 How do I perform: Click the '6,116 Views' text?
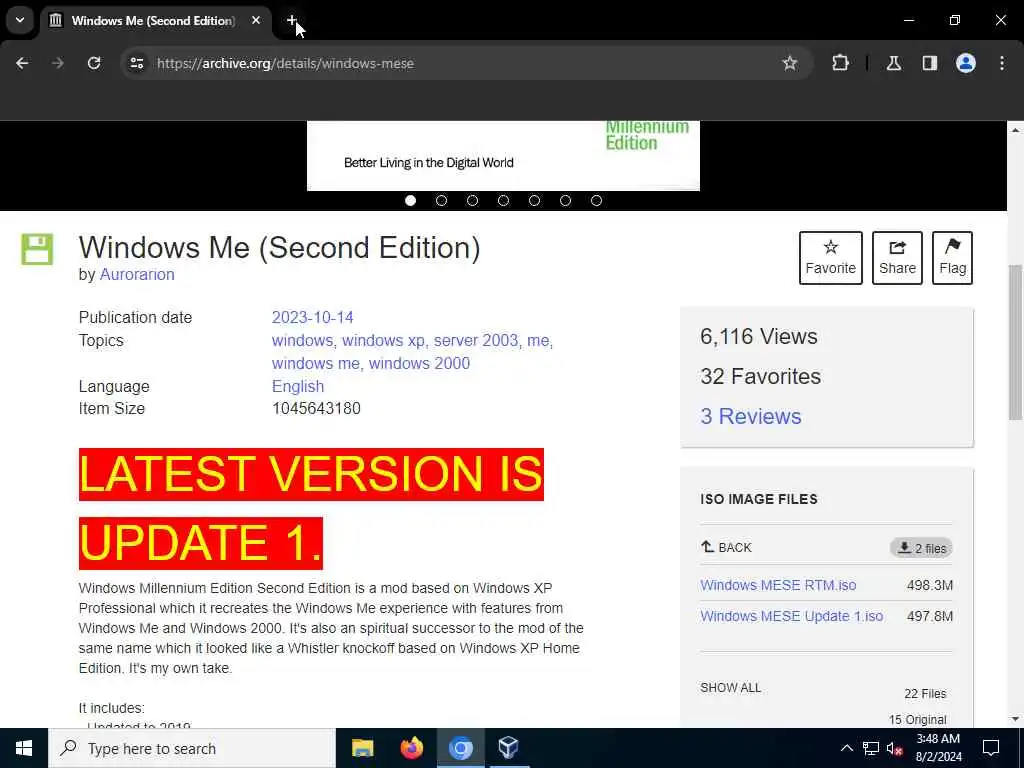[x=759, y=336]
